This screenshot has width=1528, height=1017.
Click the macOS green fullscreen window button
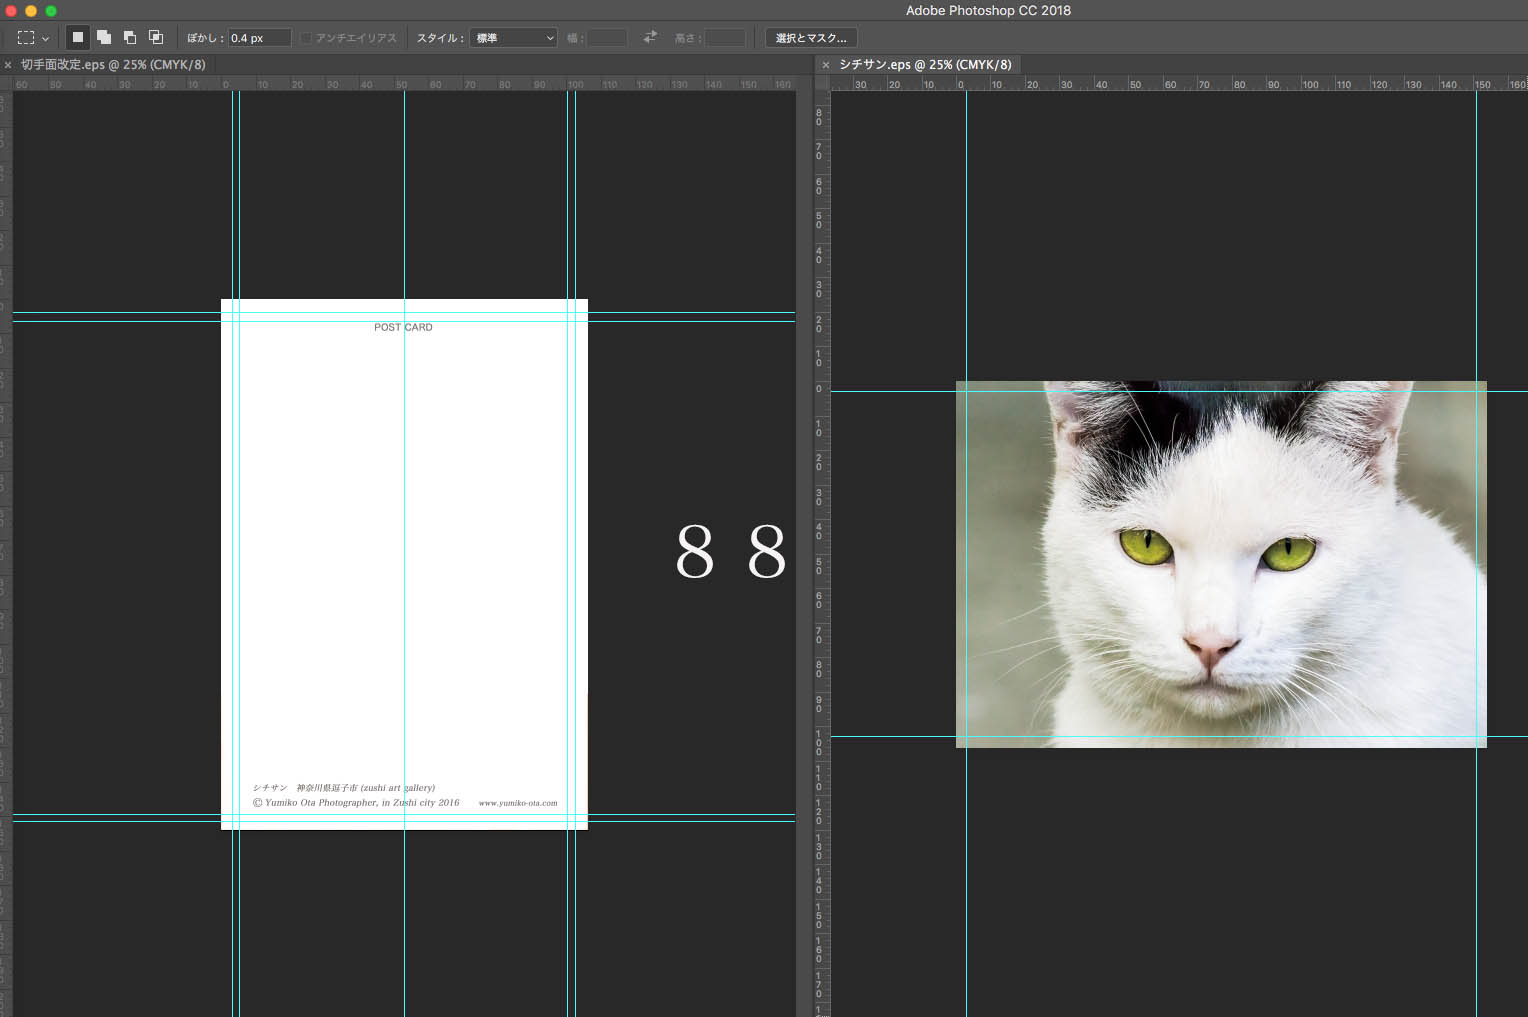[x=51, y=11]
